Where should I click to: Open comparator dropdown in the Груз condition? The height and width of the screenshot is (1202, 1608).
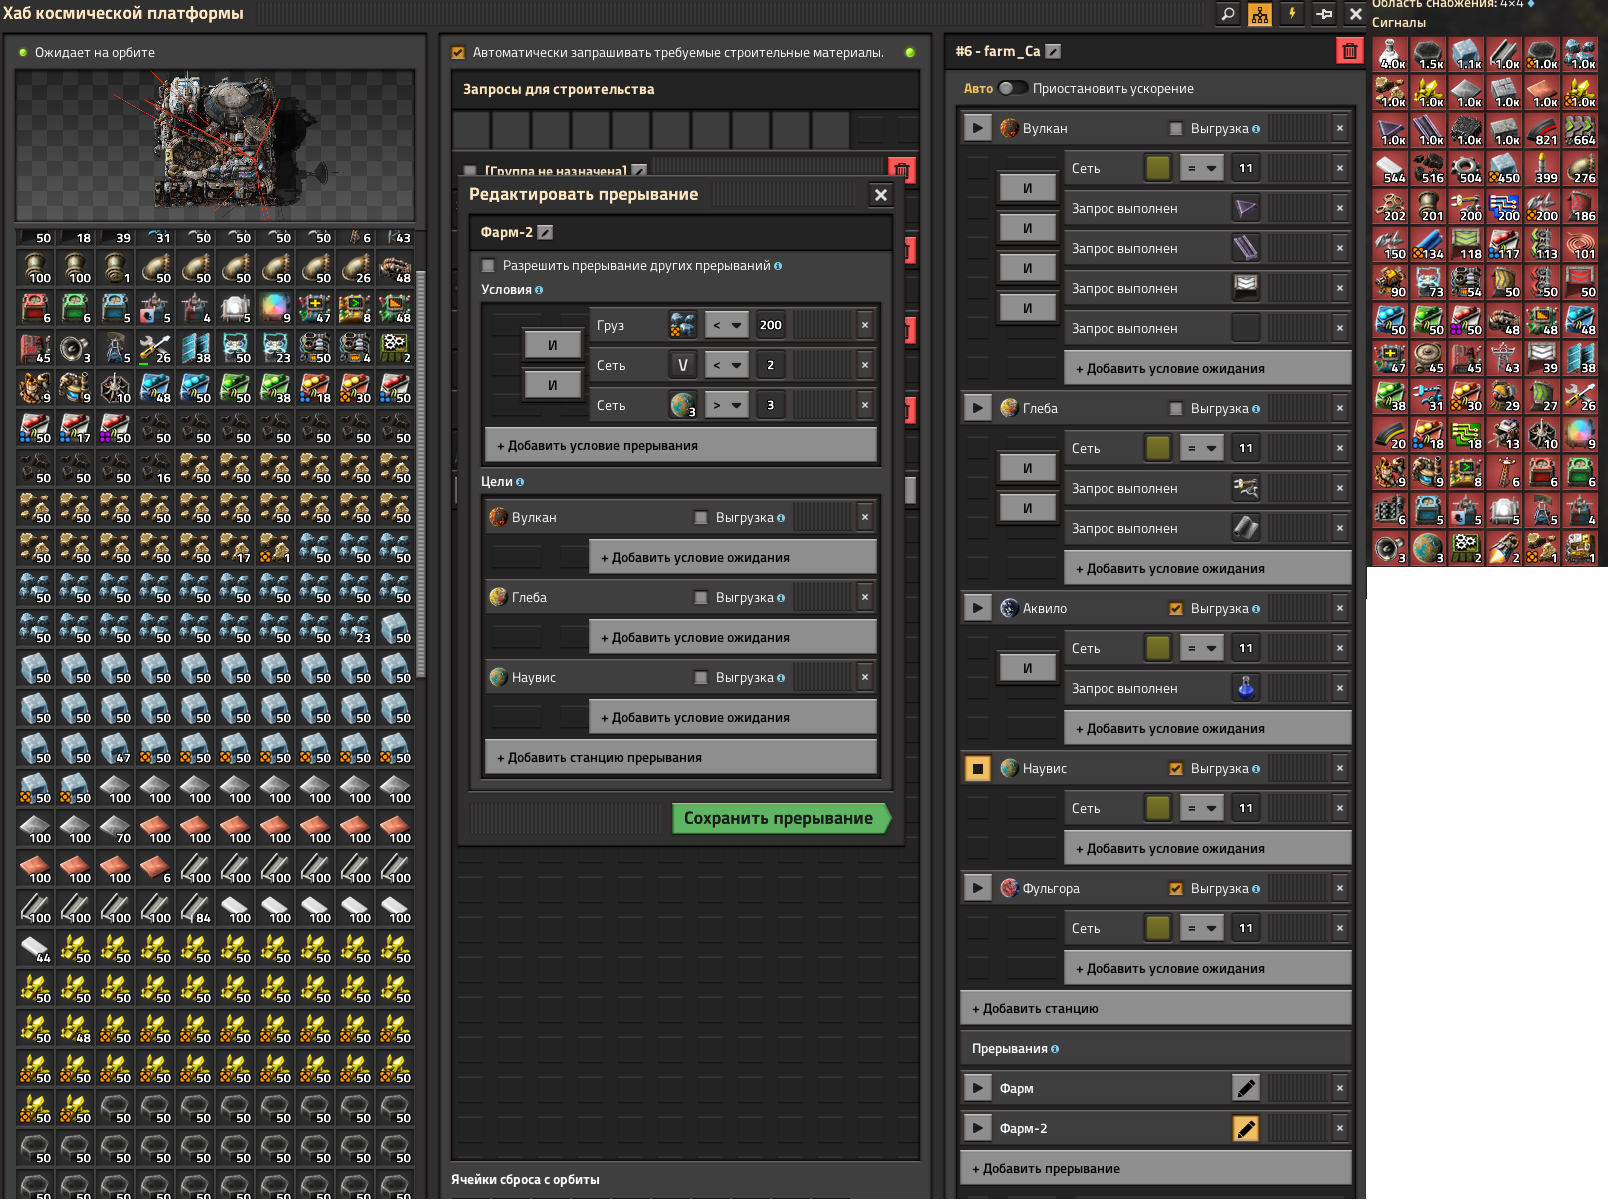(x=727, y=325)
